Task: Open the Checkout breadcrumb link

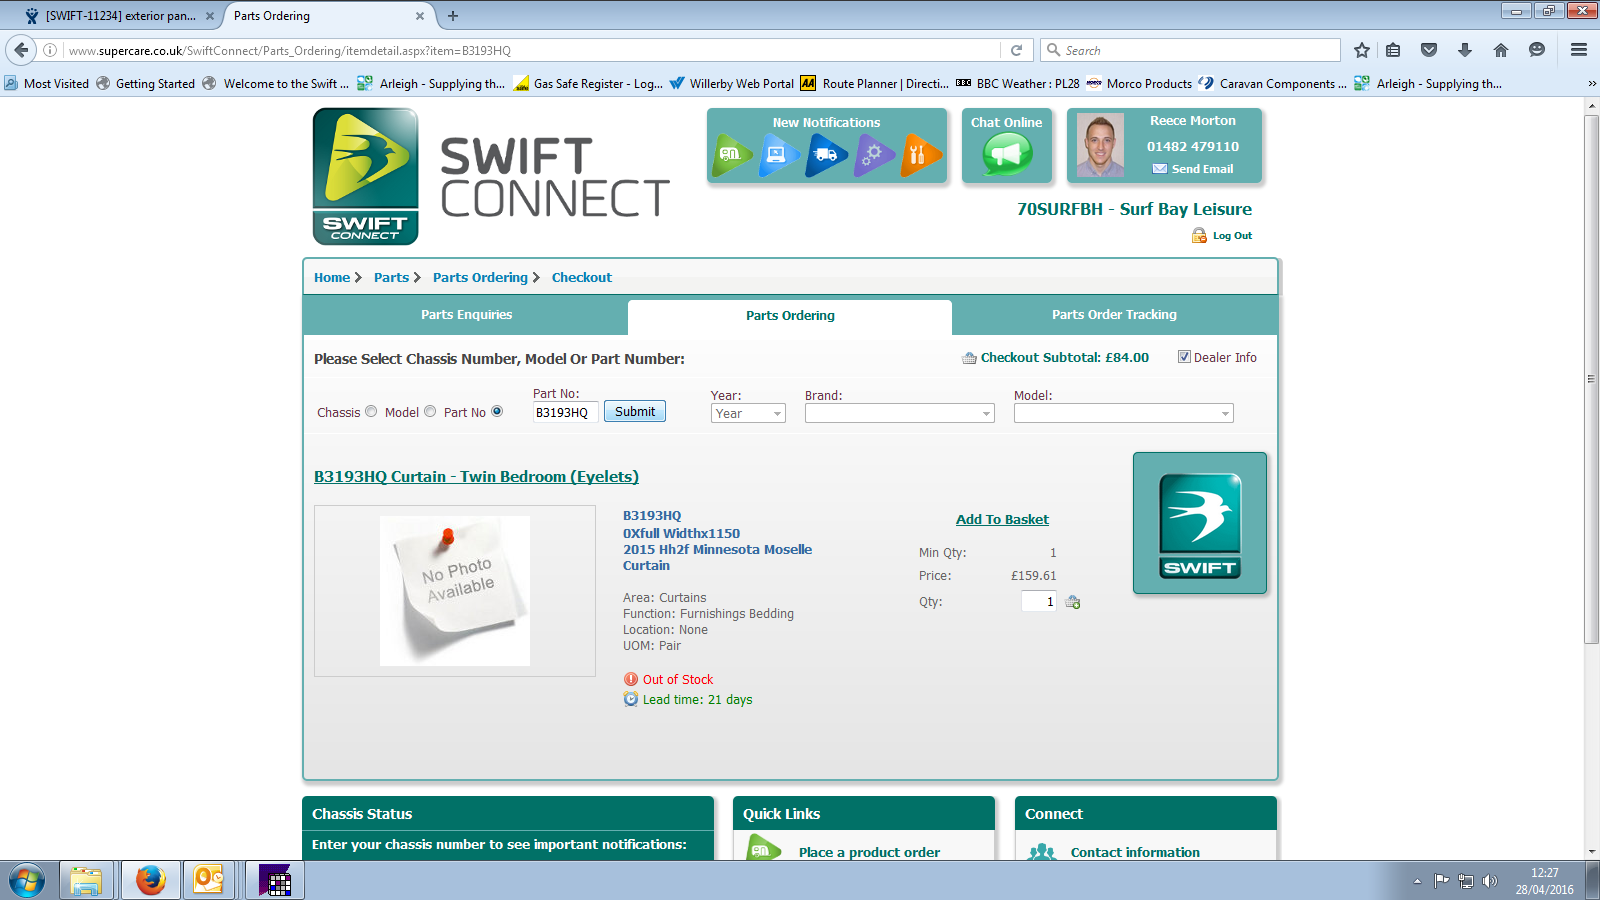Action: (x=582, y=278)
